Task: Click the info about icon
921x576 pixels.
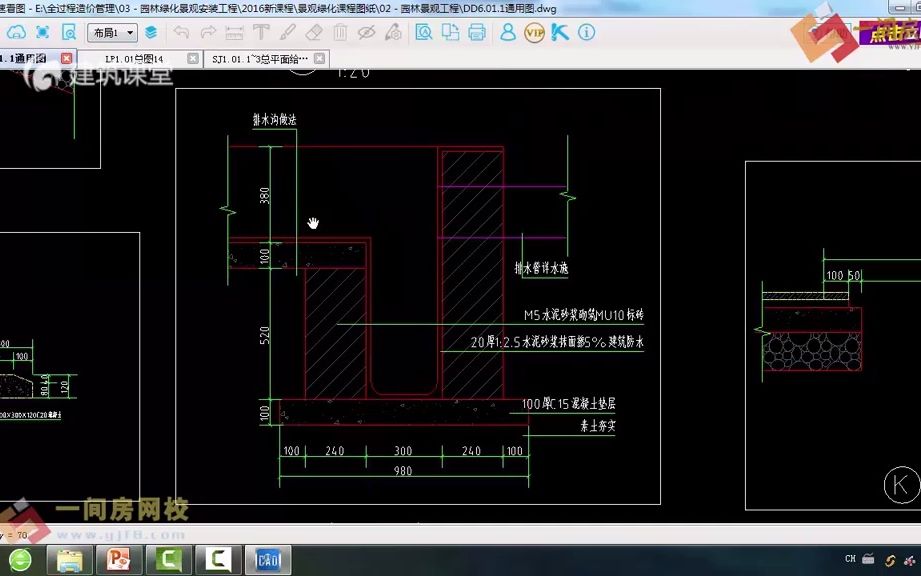Action: [586, 32]
